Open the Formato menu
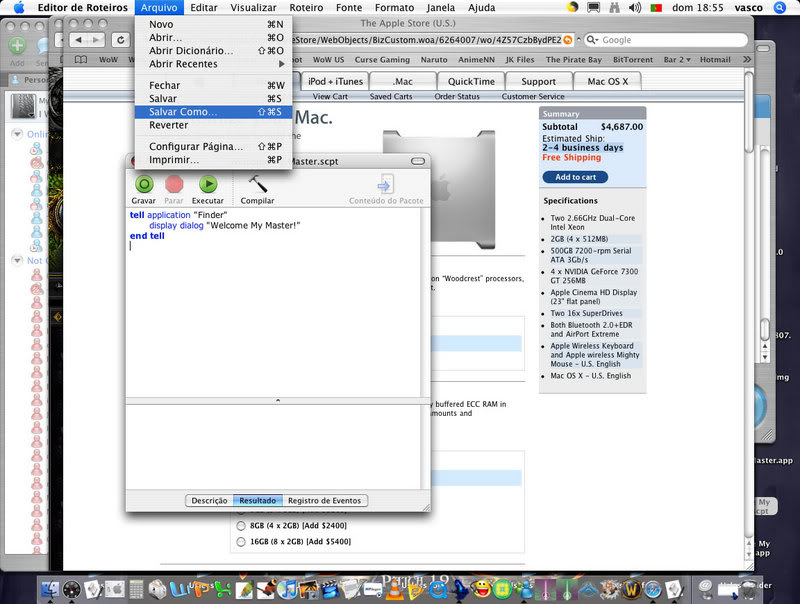The image size is (800, 604). point(394,8)
